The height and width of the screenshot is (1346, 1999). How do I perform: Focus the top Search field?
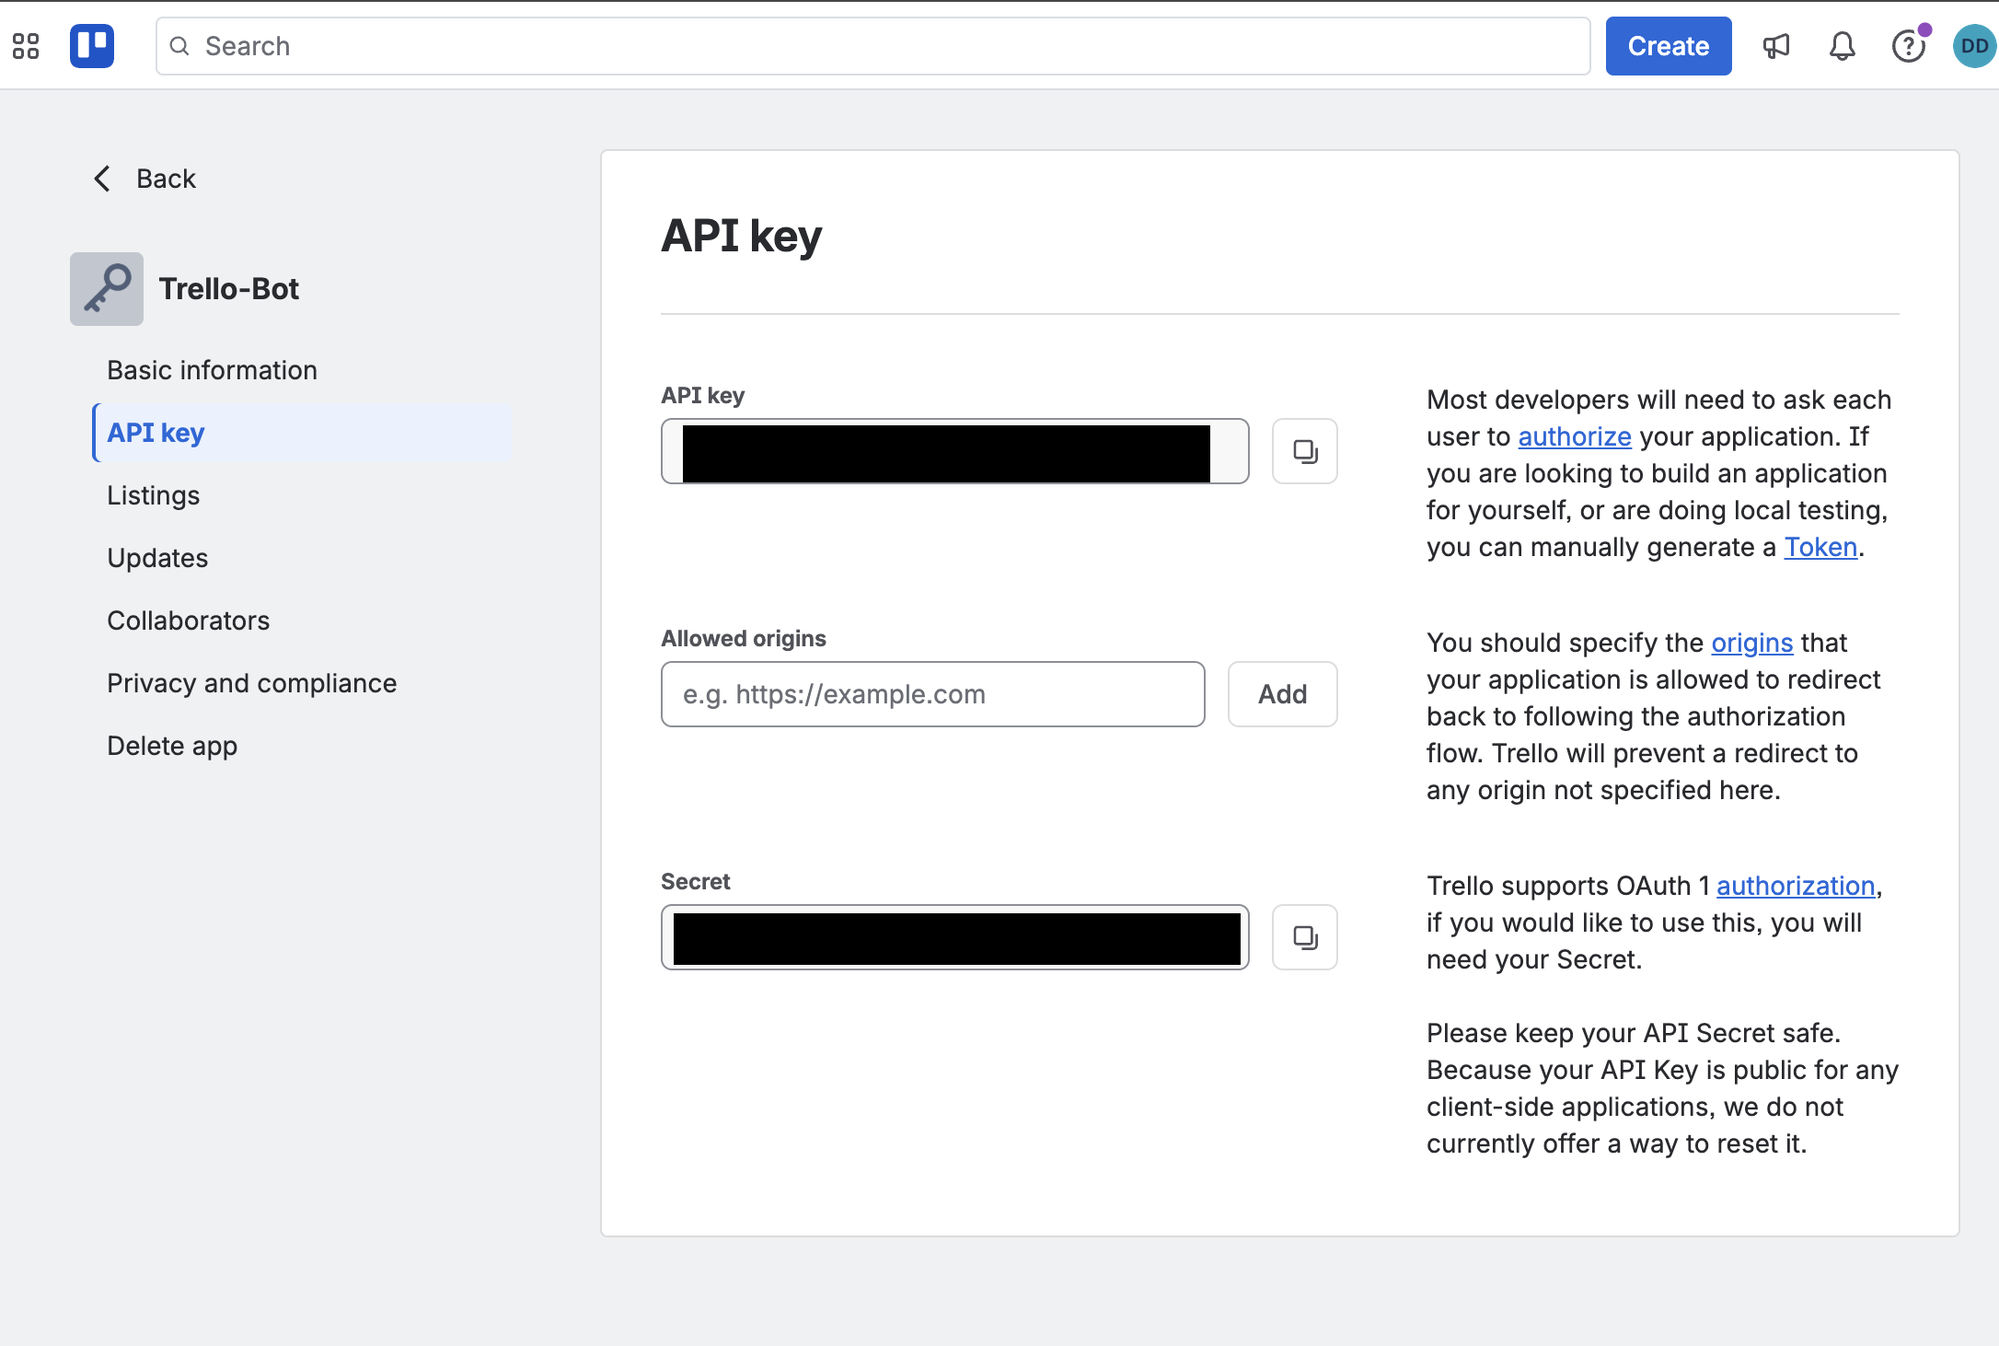pyautogui.click(x=873, y=46)
